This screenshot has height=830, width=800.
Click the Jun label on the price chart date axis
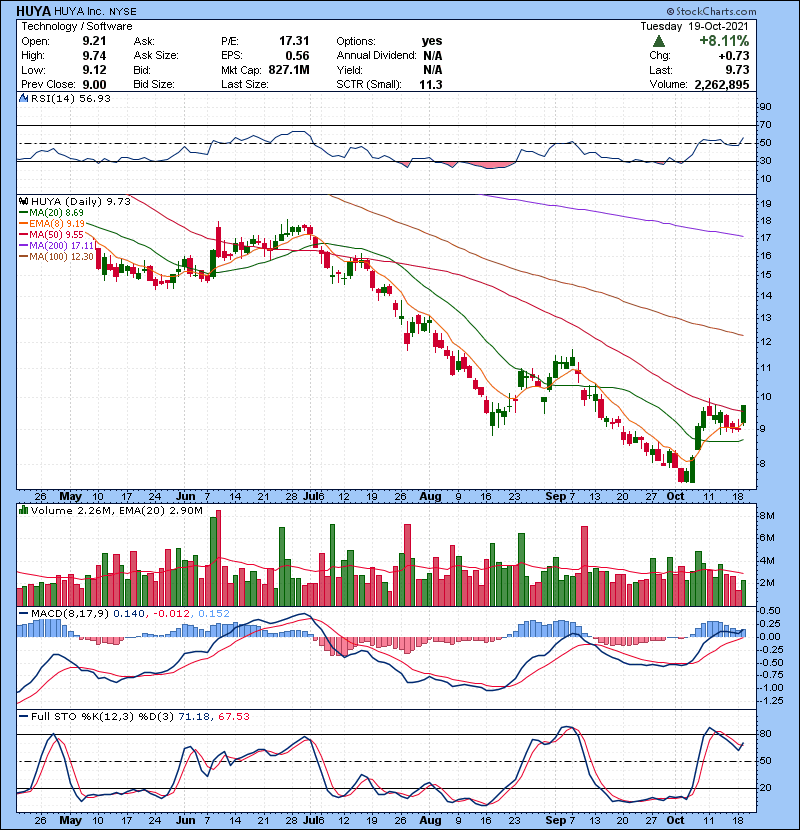185,496
